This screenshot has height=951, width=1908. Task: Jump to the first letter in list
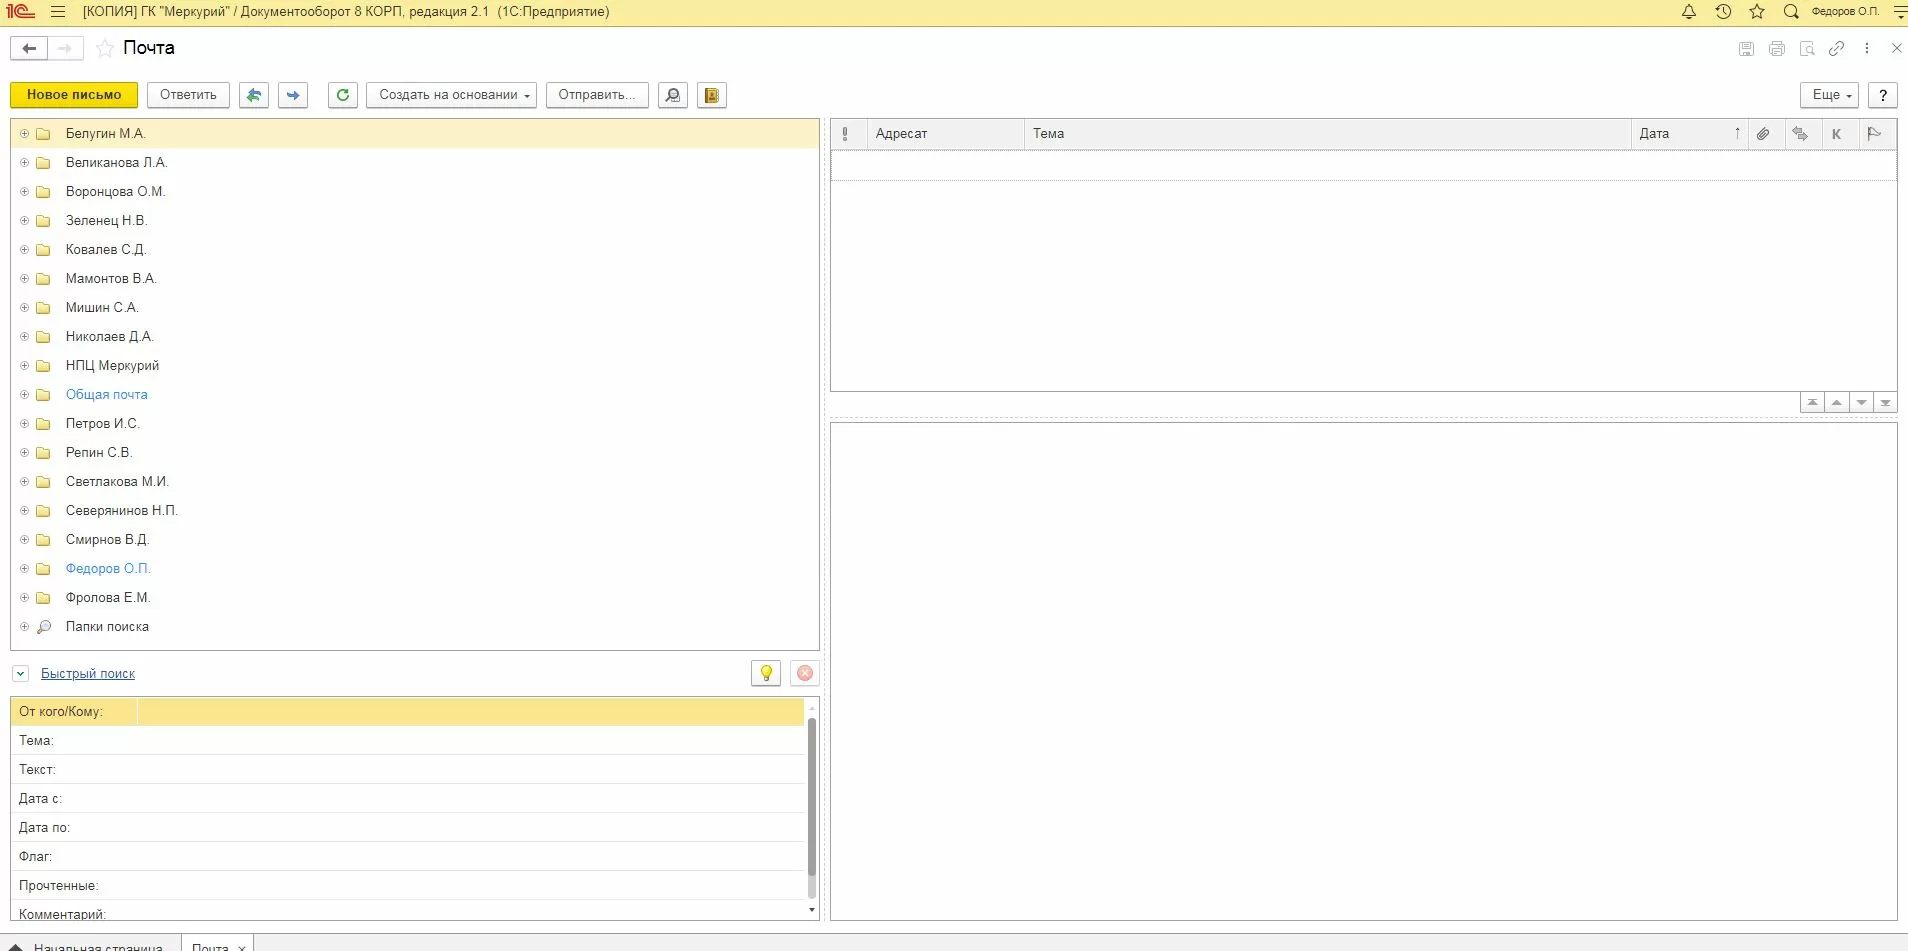click(1812, 402)
